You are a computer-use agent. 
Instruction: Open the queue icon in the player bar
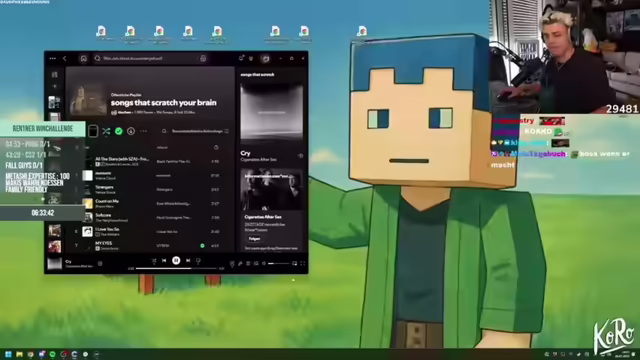[248, 264]
